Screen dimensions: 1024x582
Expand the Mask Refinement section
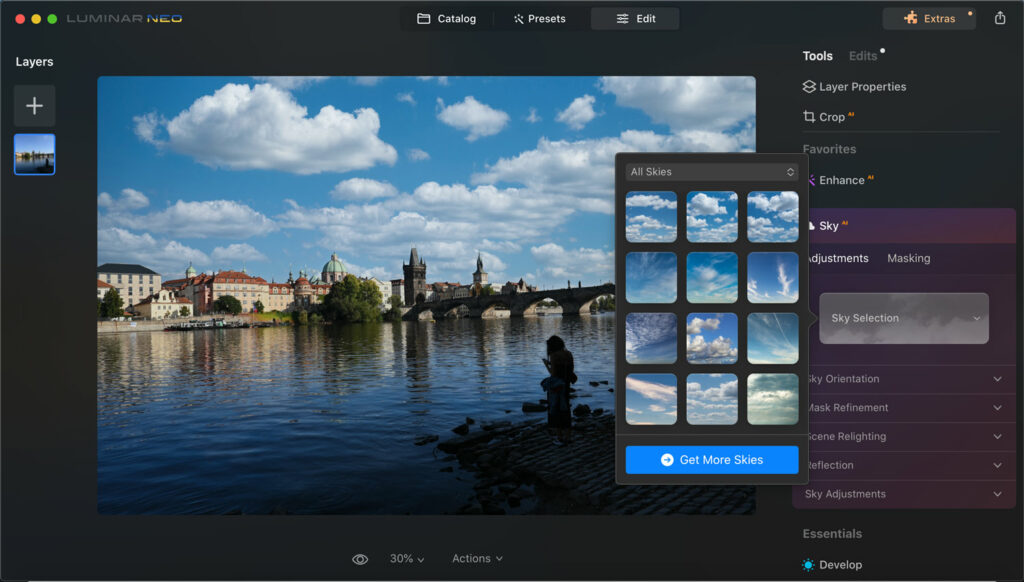[x=903, y=408]
